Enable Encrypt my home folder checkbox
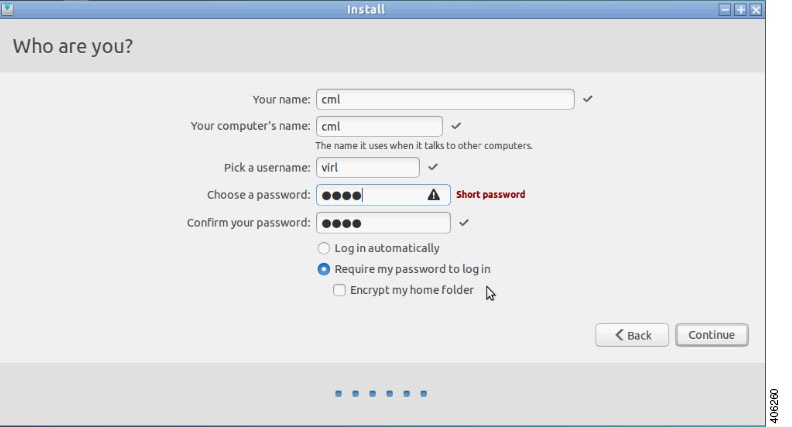This screenshot has width=792, height=427. (x=339, y=290)
